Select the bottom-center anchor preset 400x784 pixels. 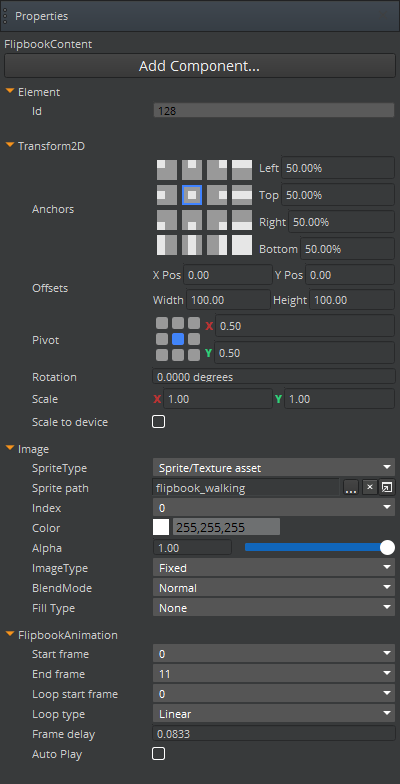(192, 220)
